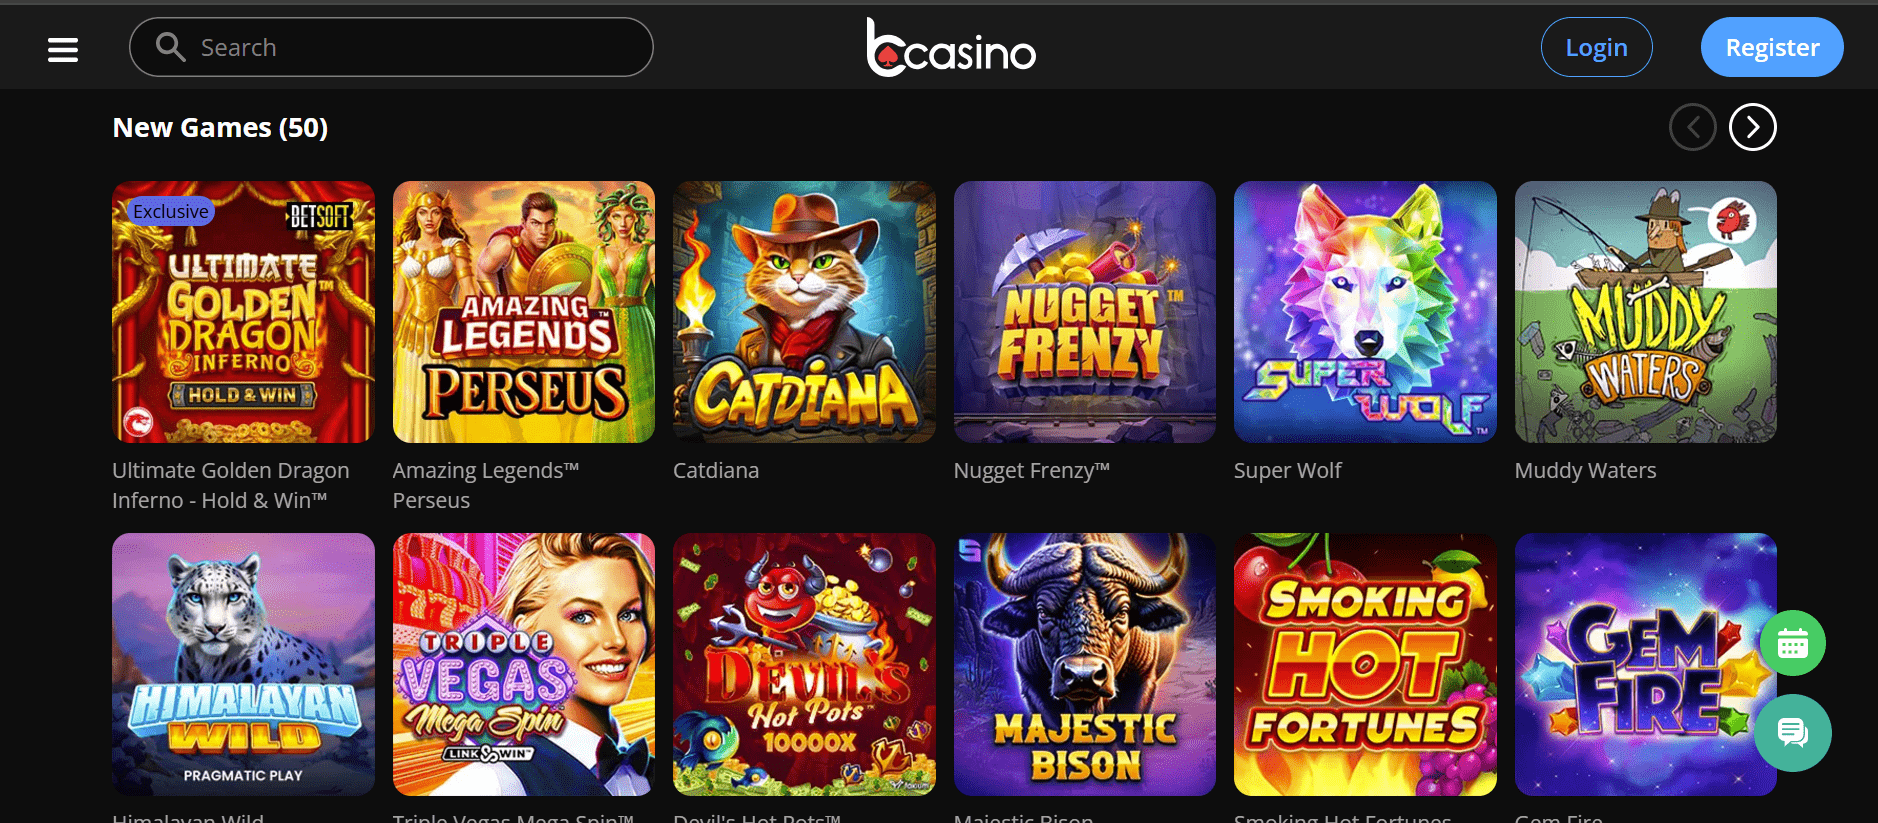Click the Exclusive badge on Golden Dragon
Viewport: 1878px width, 823px height.
171,211
